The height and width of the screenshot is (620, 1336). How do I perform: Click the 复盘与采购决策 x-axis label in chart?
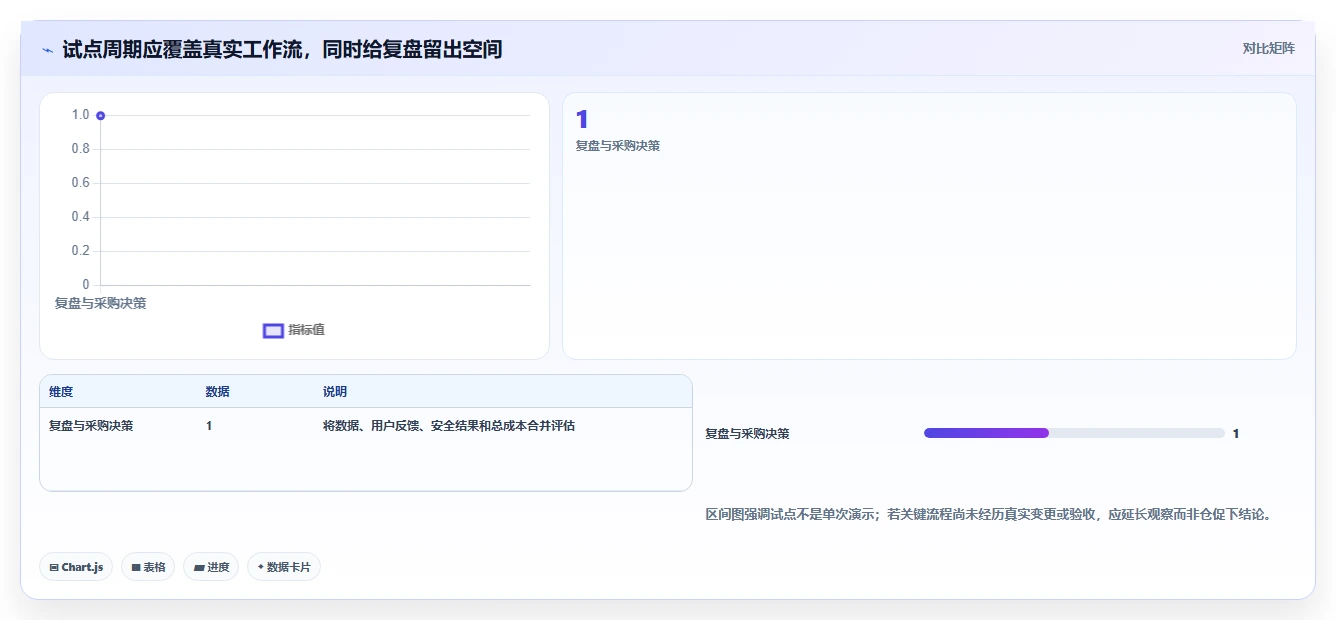tap(100, 303)
